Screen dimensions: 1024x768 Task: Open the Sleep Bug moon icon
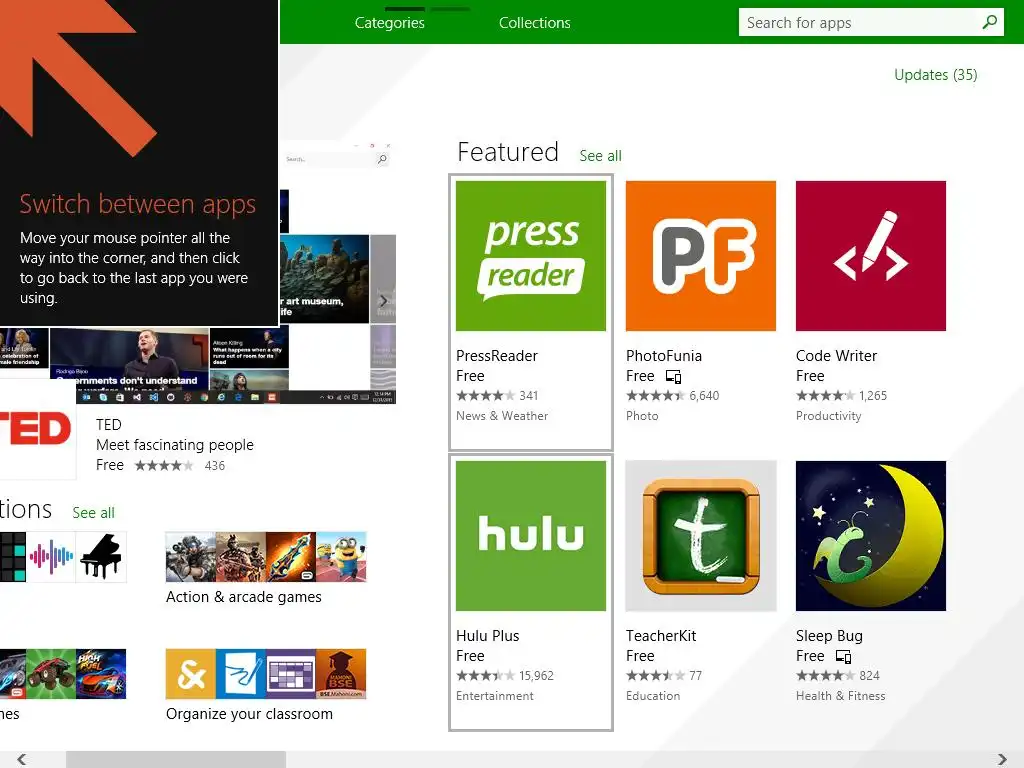[x=871, y=536]
